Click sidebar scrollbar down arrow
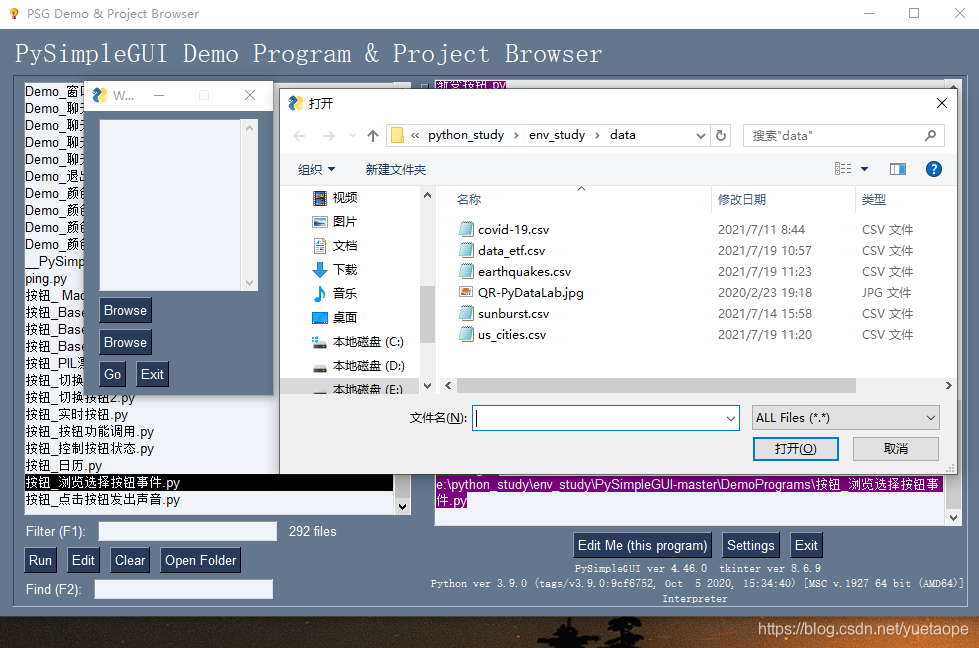 coord(428,386)
